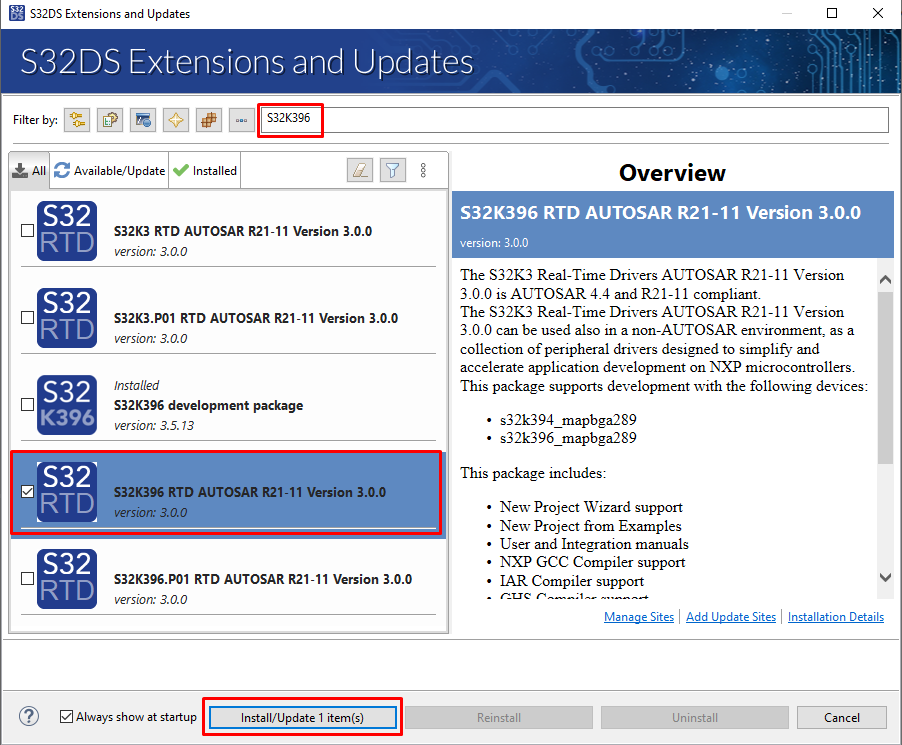This screenshot has height=745, width=902.
Task: Close the S32DS Extensions and Updates window
Action: (878, 13)
